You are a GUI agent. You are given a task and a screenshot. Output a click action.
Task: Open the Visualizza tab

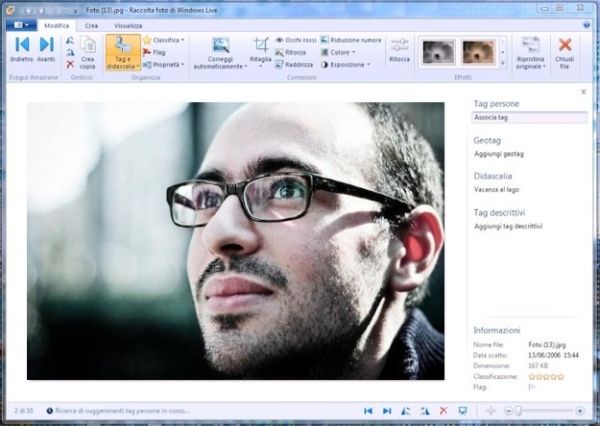tap(128, 24)
